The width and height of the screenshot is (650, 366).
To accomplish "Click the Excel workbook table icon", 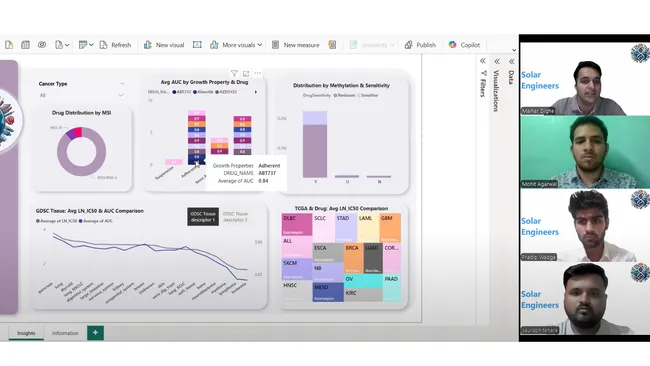I will [25, 45].
